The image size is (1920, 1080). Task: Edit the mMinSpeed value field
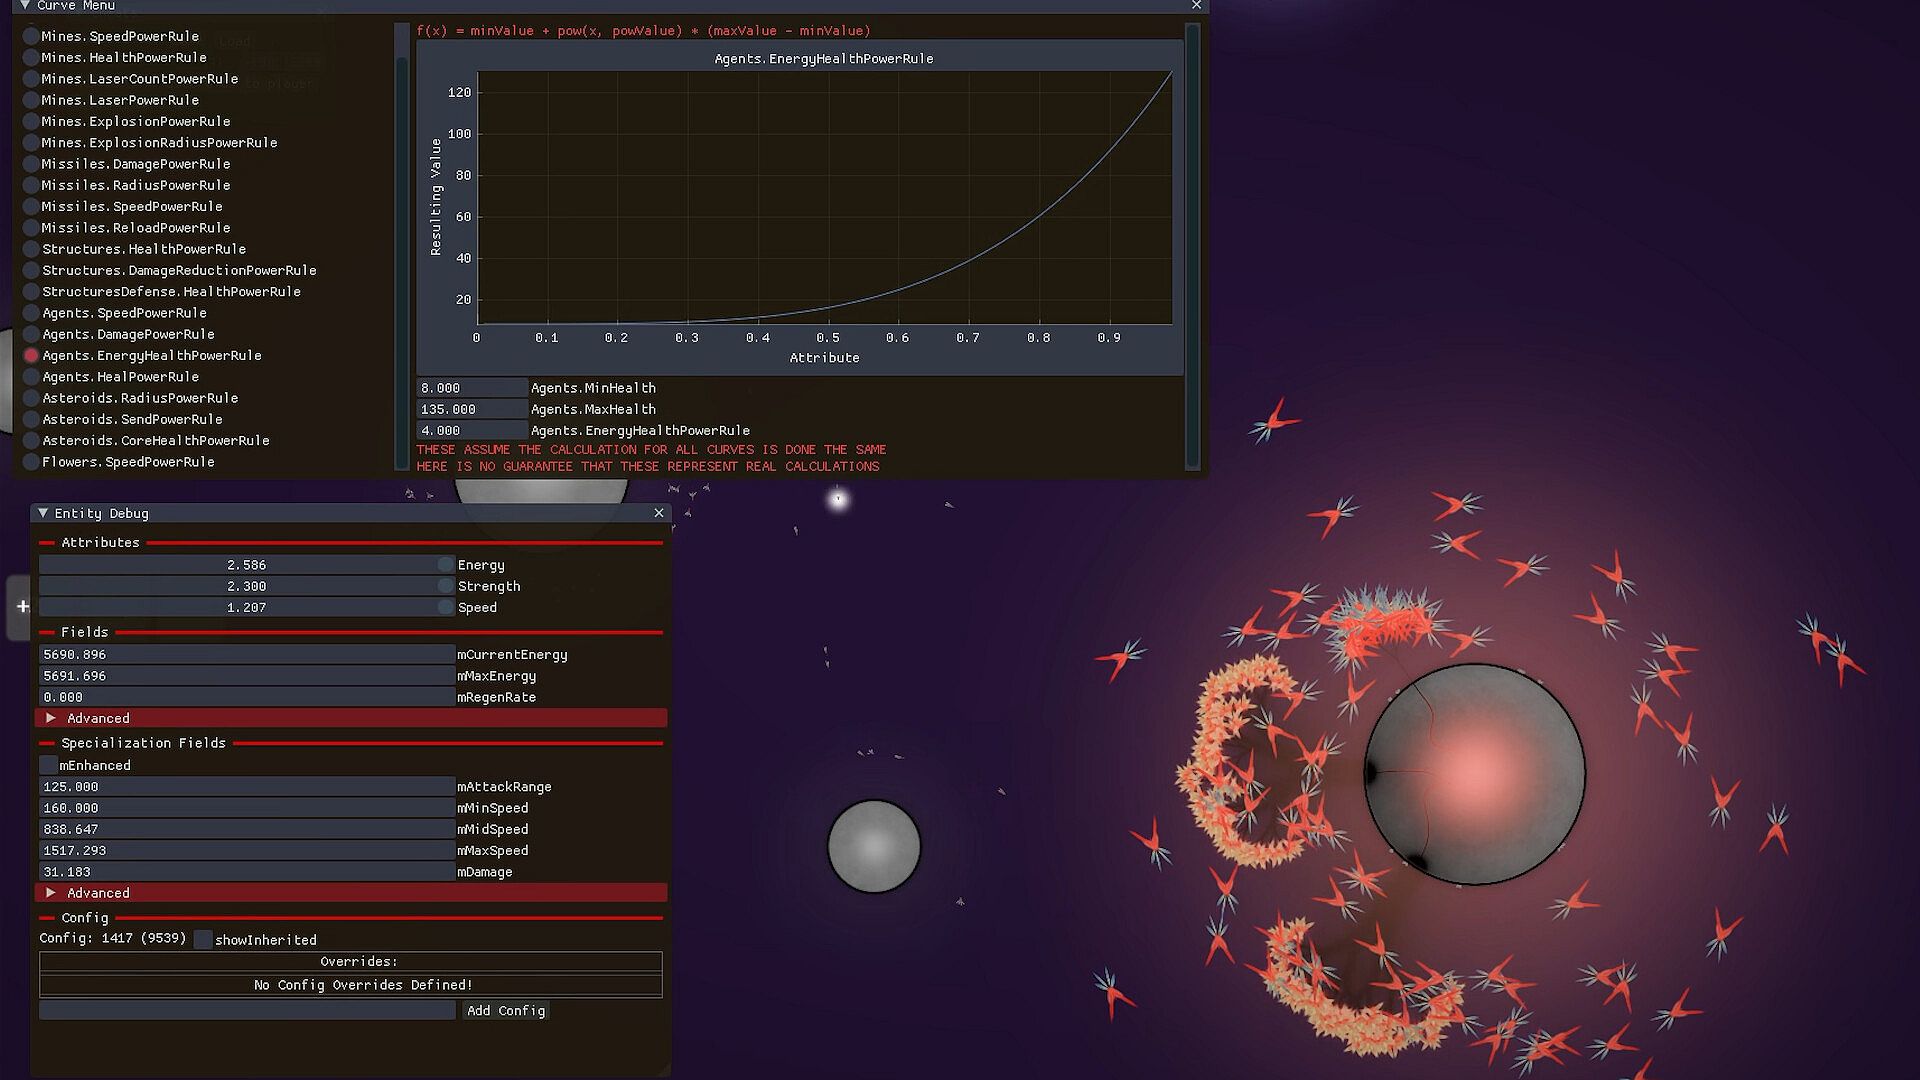[x=247, y=808]
